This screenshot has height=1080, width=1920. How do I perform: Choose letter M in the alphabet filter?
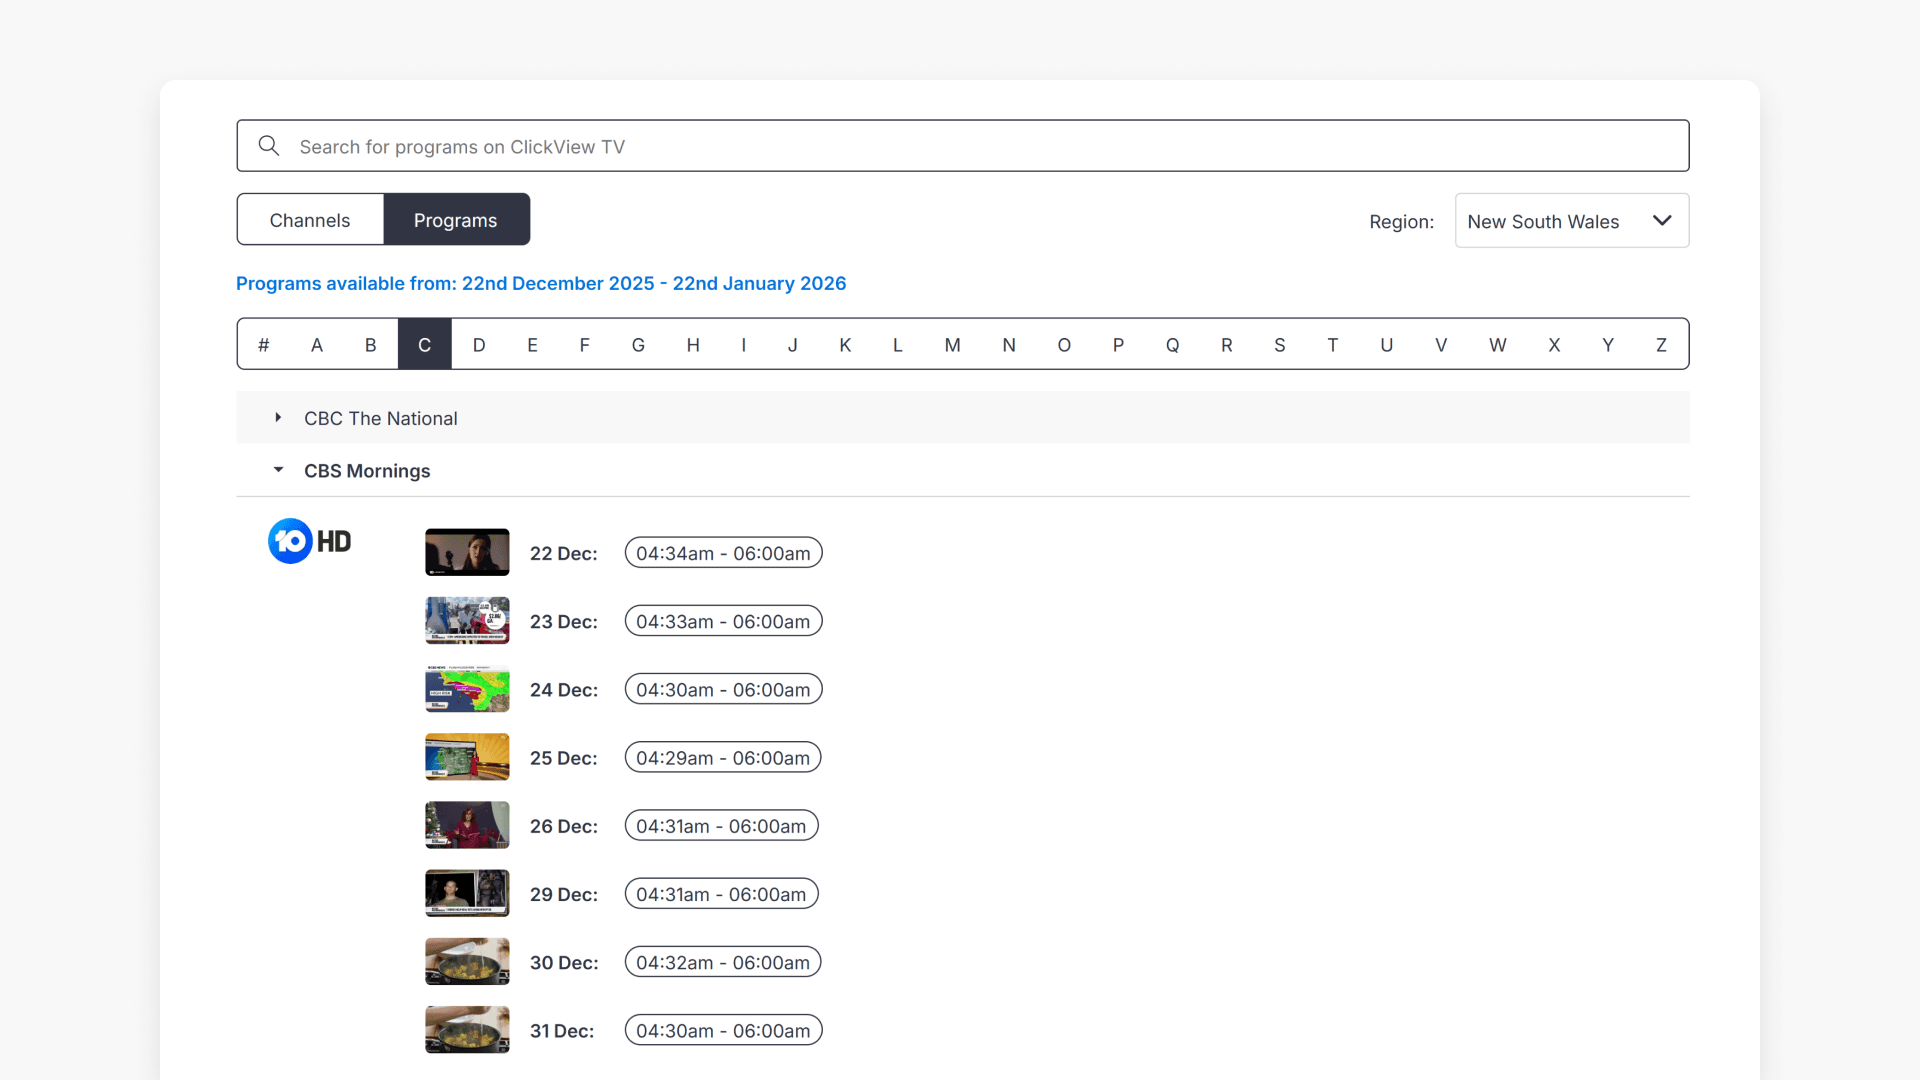(952, 343)
